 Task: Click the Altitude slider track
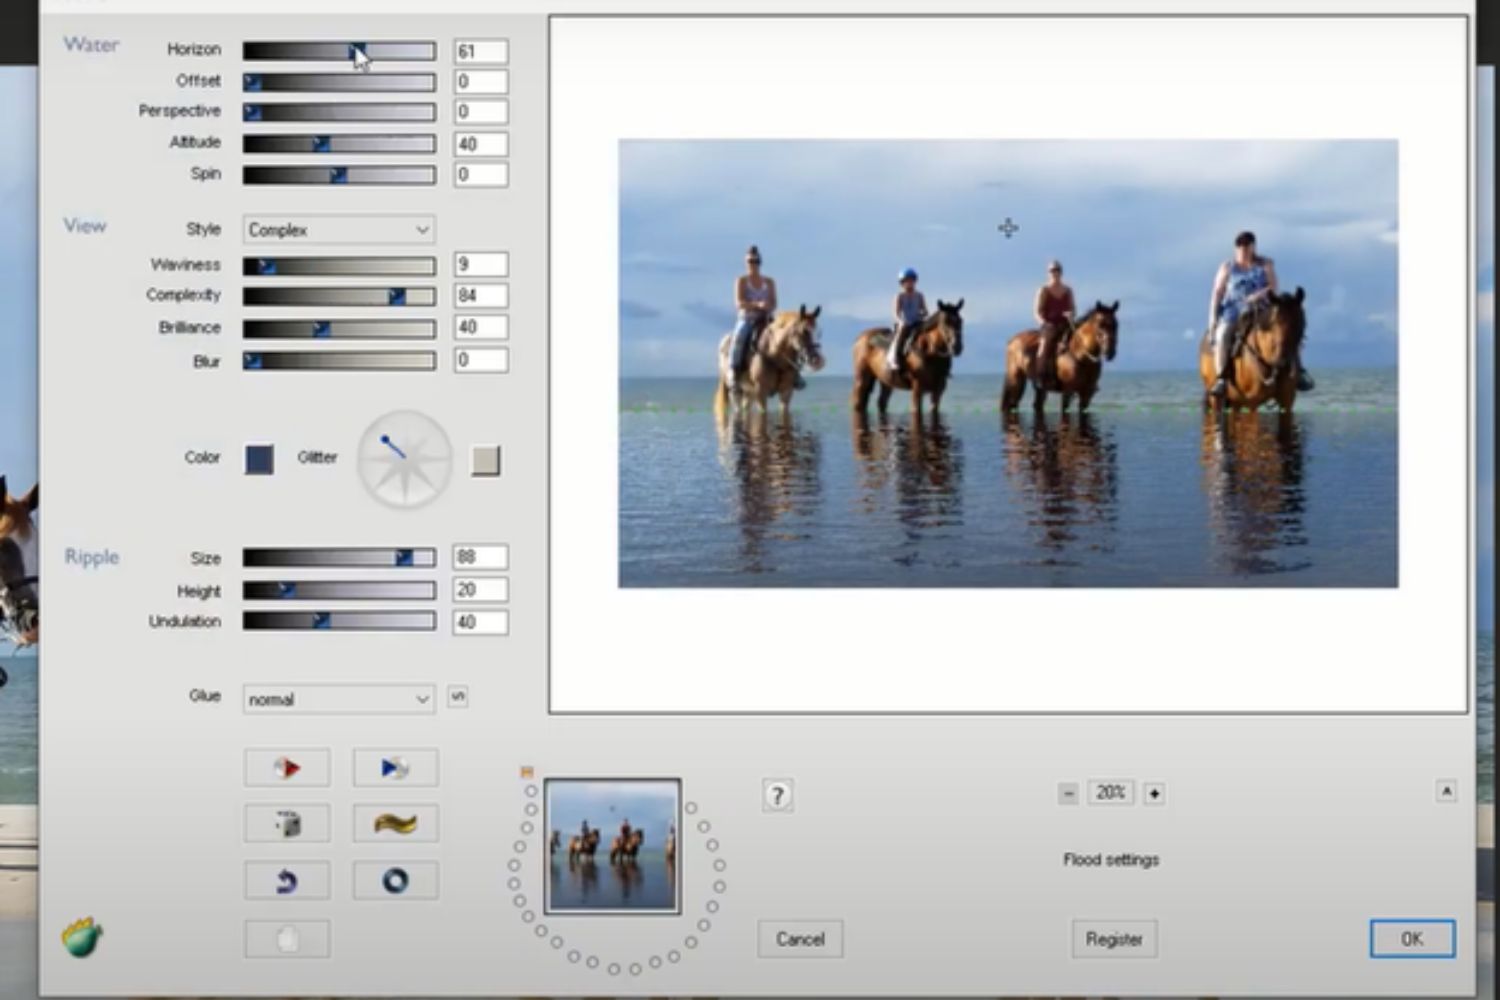point(339,144)
